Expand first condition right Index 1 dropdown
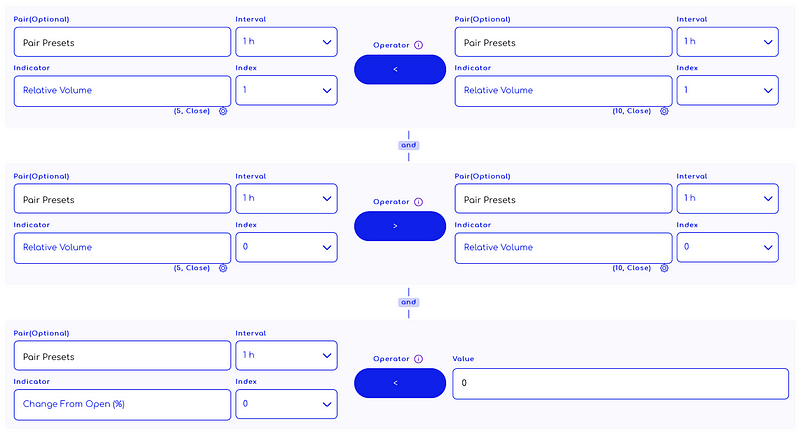 (x=728, y=90)
